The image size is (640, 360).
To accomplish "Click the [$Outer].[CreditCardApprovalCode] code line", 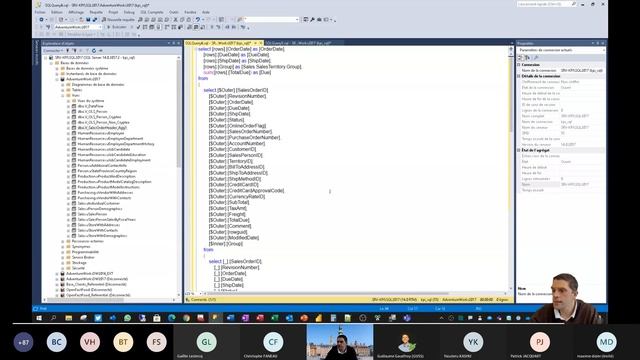I will tap(247, 191).
